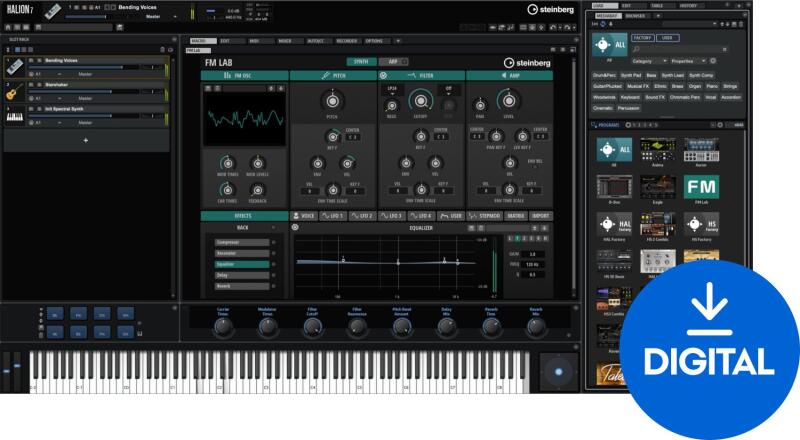800x440 pixels.
Task: Open the LFO 1 modulation page
Action: pos(331,216)
